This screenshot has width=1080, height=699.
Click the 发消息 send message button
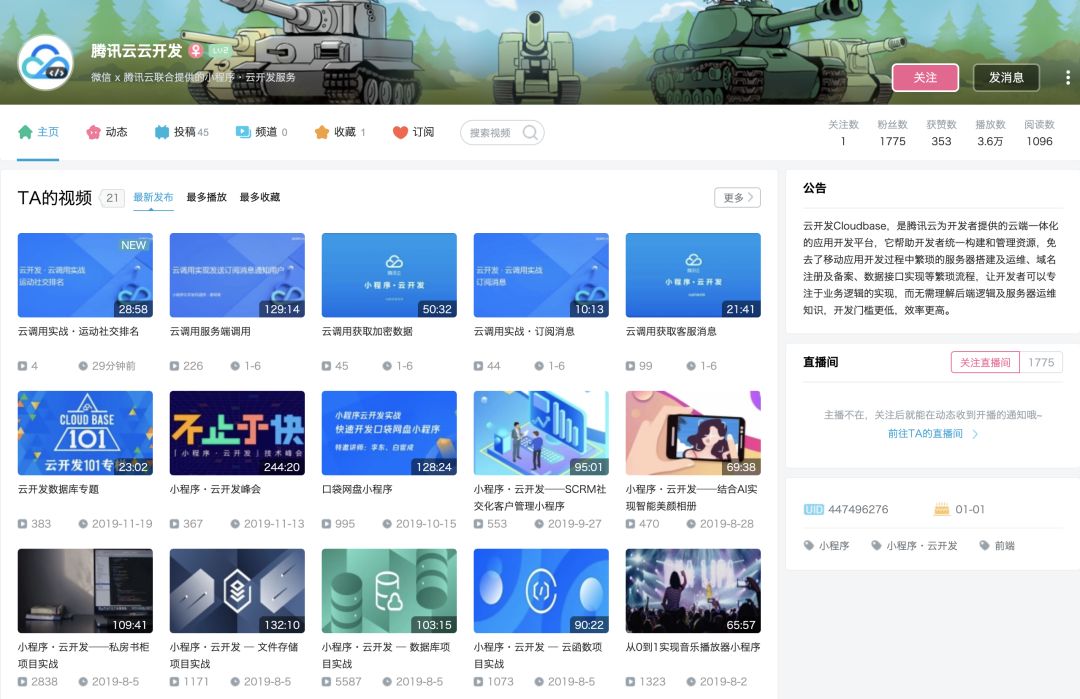(x=1006, y=78)
